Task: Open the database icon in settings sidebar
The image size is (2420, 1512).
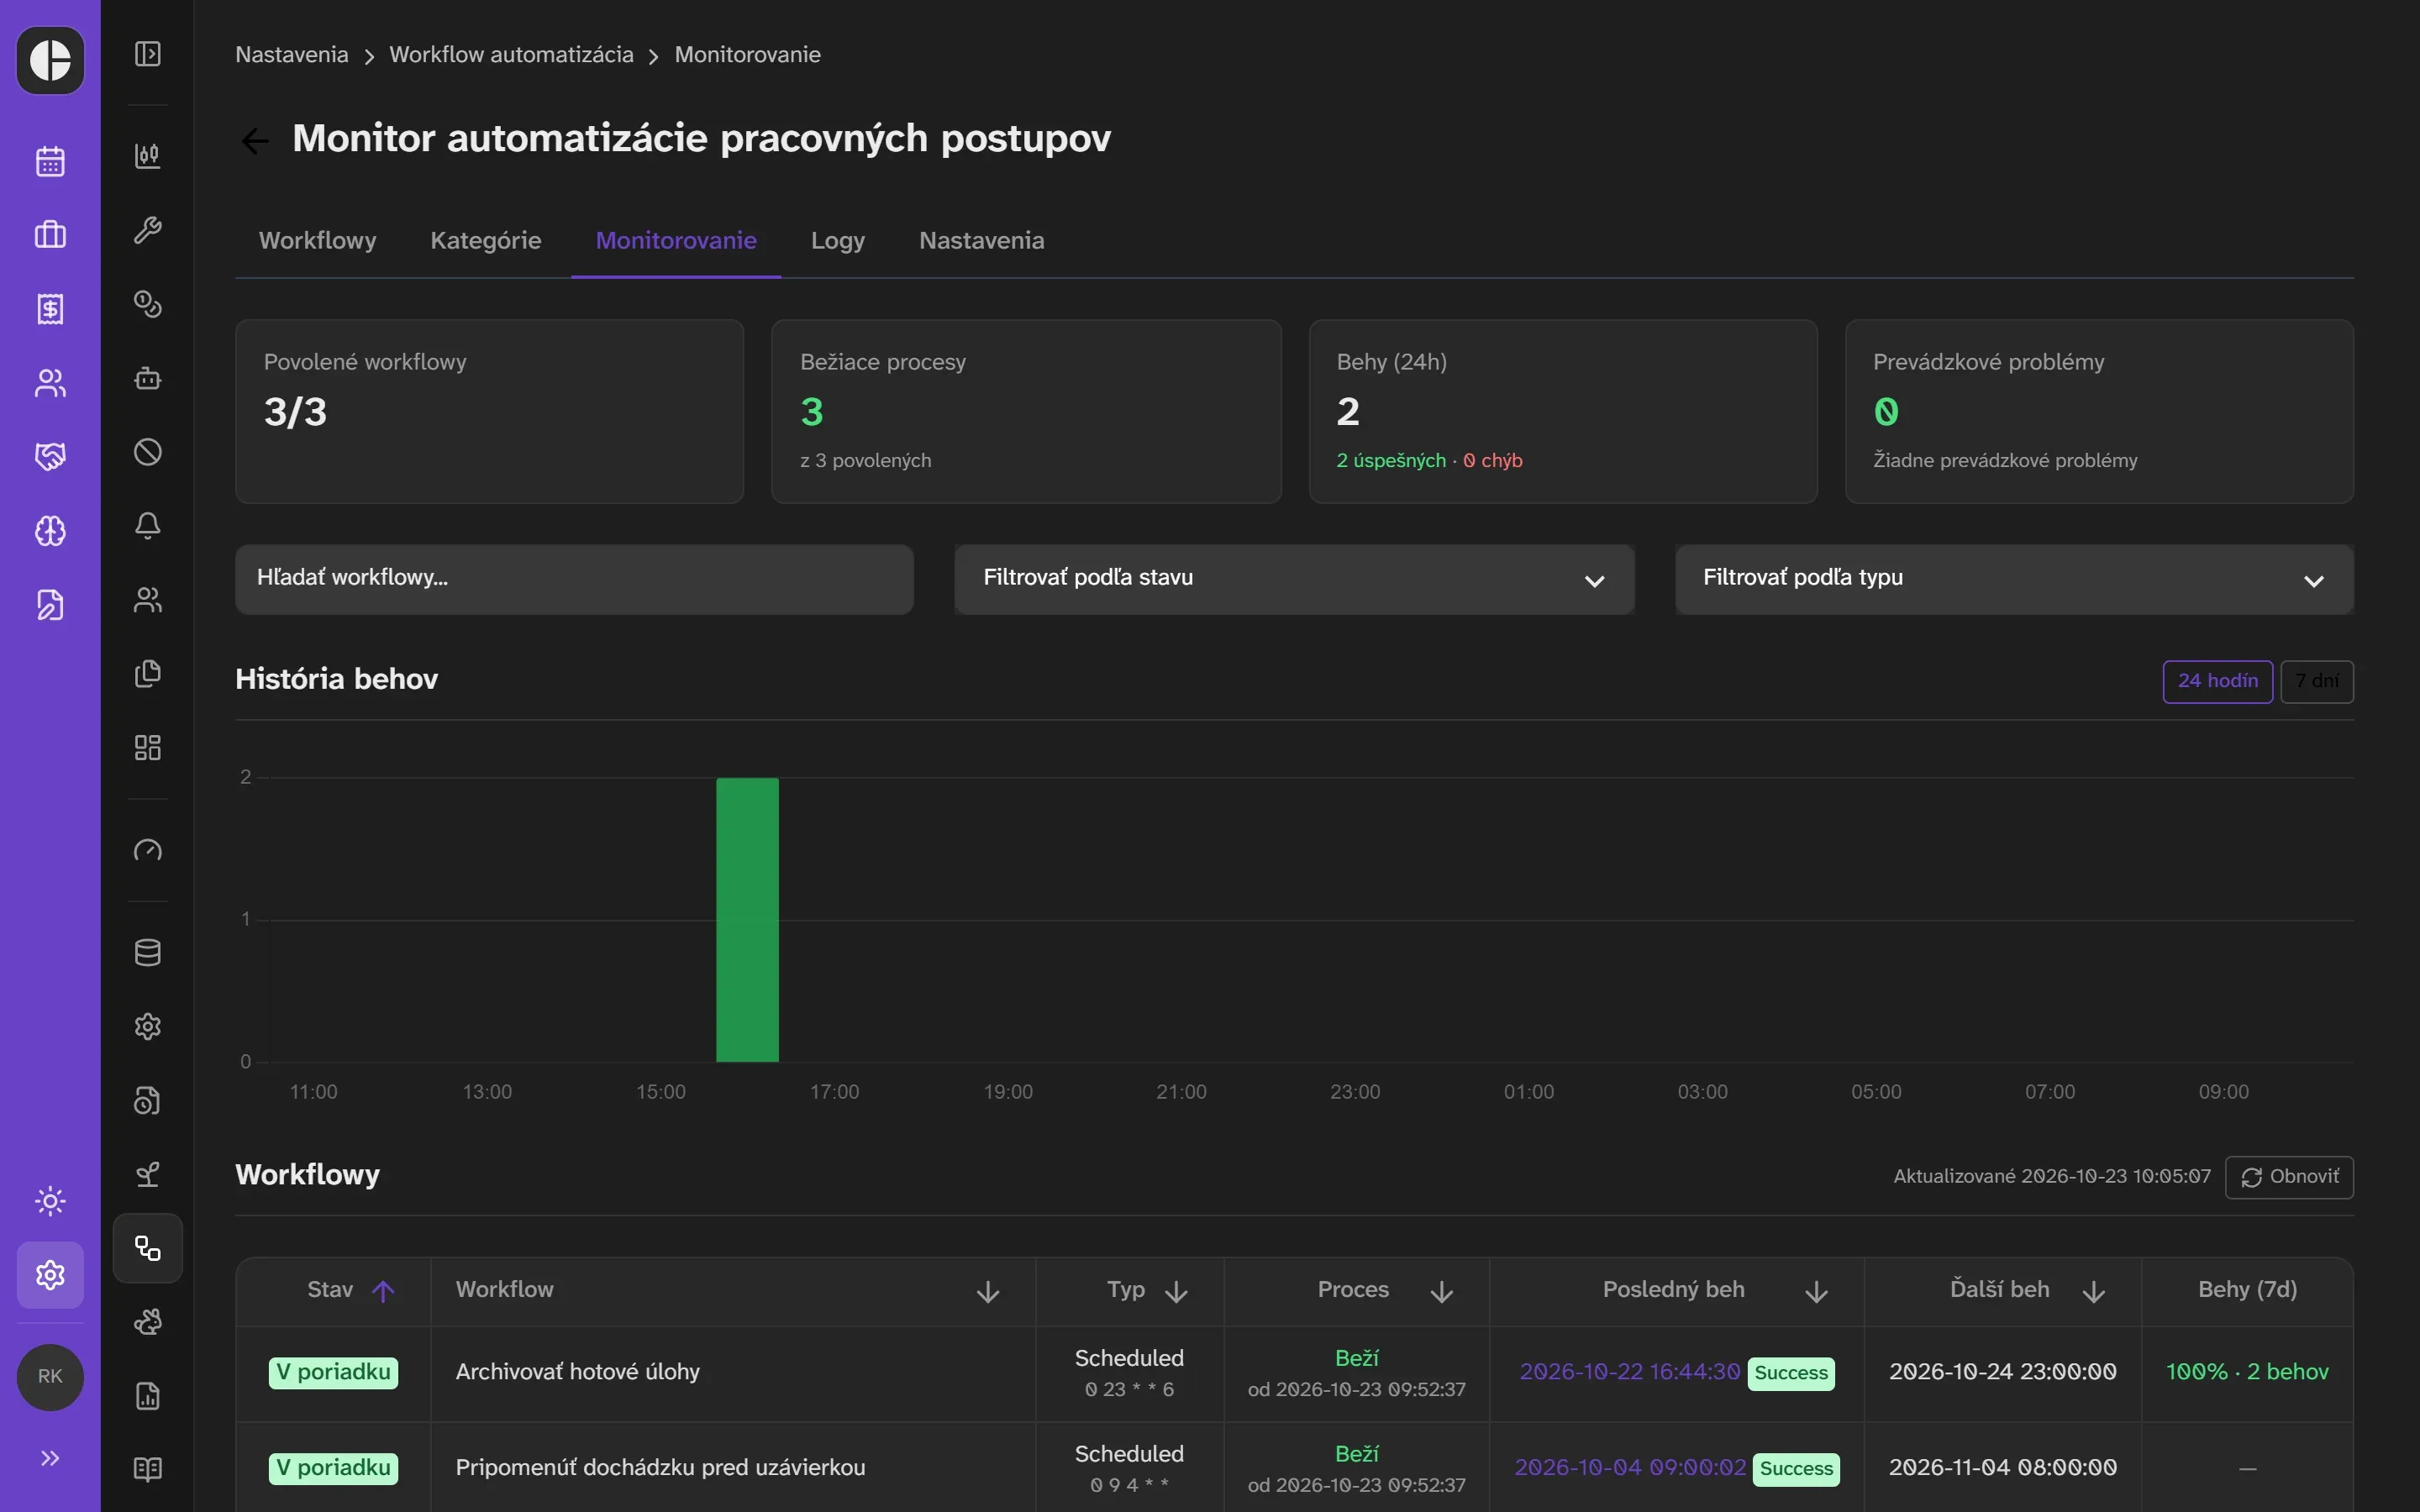Action: click(x=148, y=953)
